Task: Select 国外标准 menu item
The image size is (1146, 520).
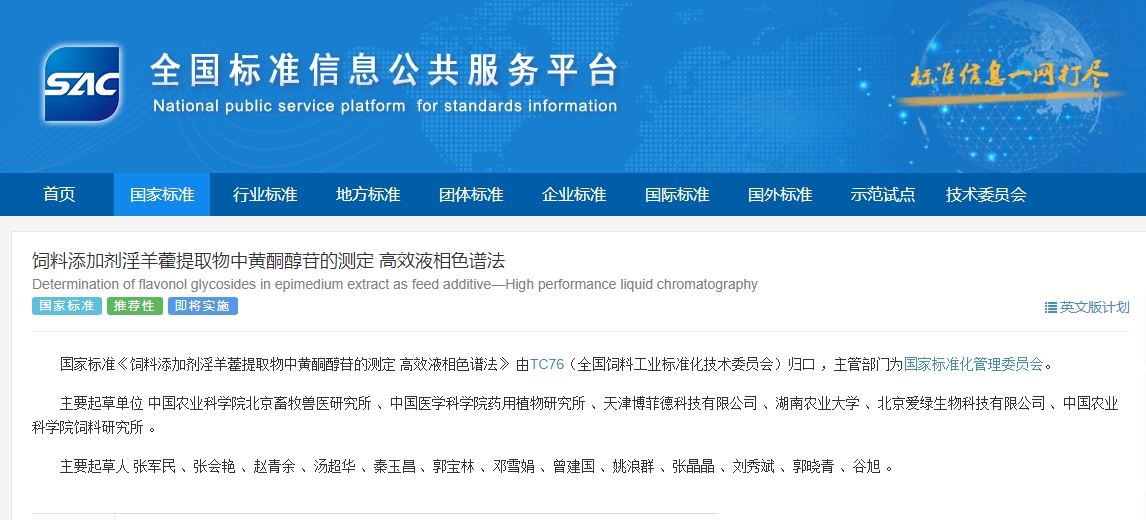Action: 780,195
